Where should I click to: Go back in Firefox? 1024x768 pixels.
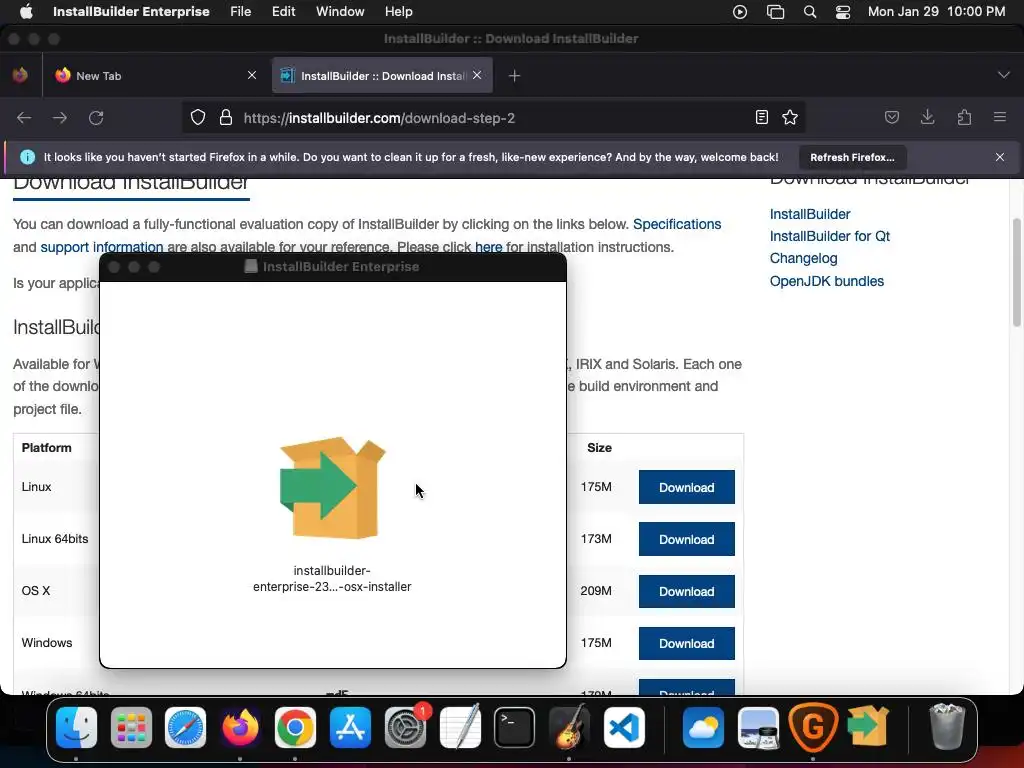(24, 118)
